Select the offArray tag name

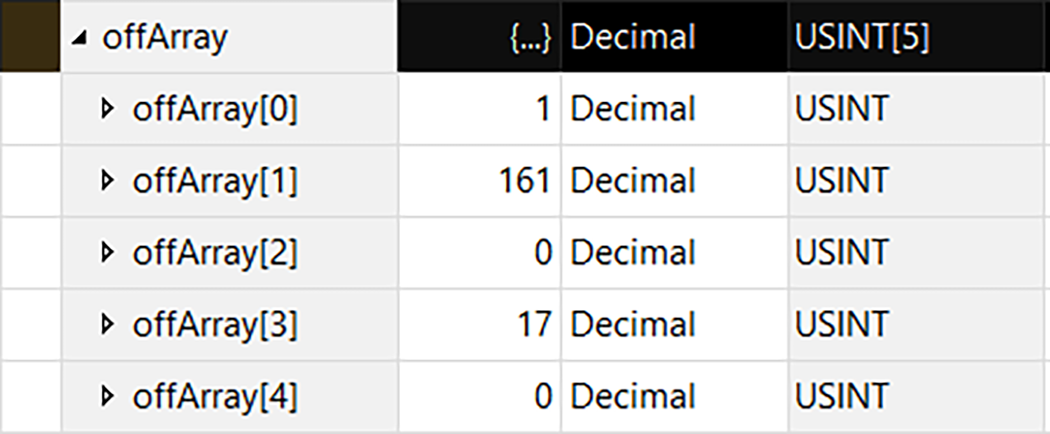(165, 38)
